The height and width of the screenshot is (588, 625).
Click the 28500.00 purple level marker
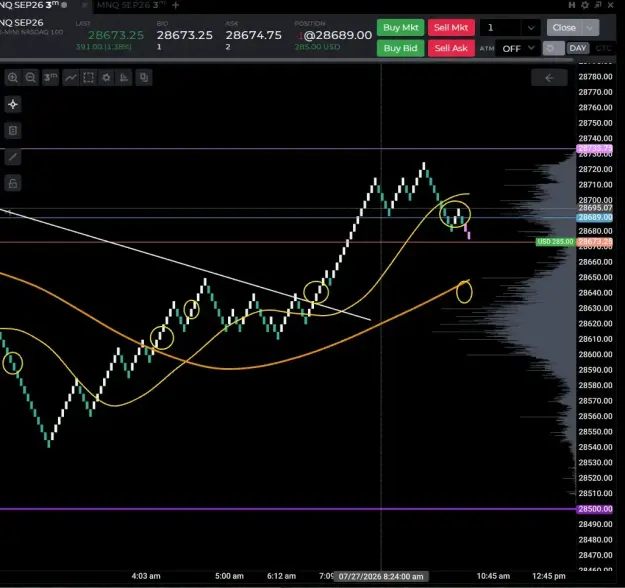pos(595,509)
